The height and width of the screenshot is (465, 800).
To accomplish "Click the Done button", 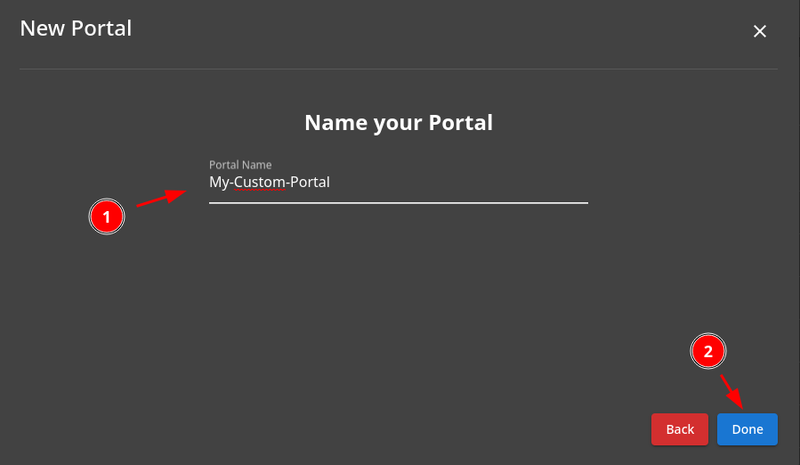I will coord(747,429).
